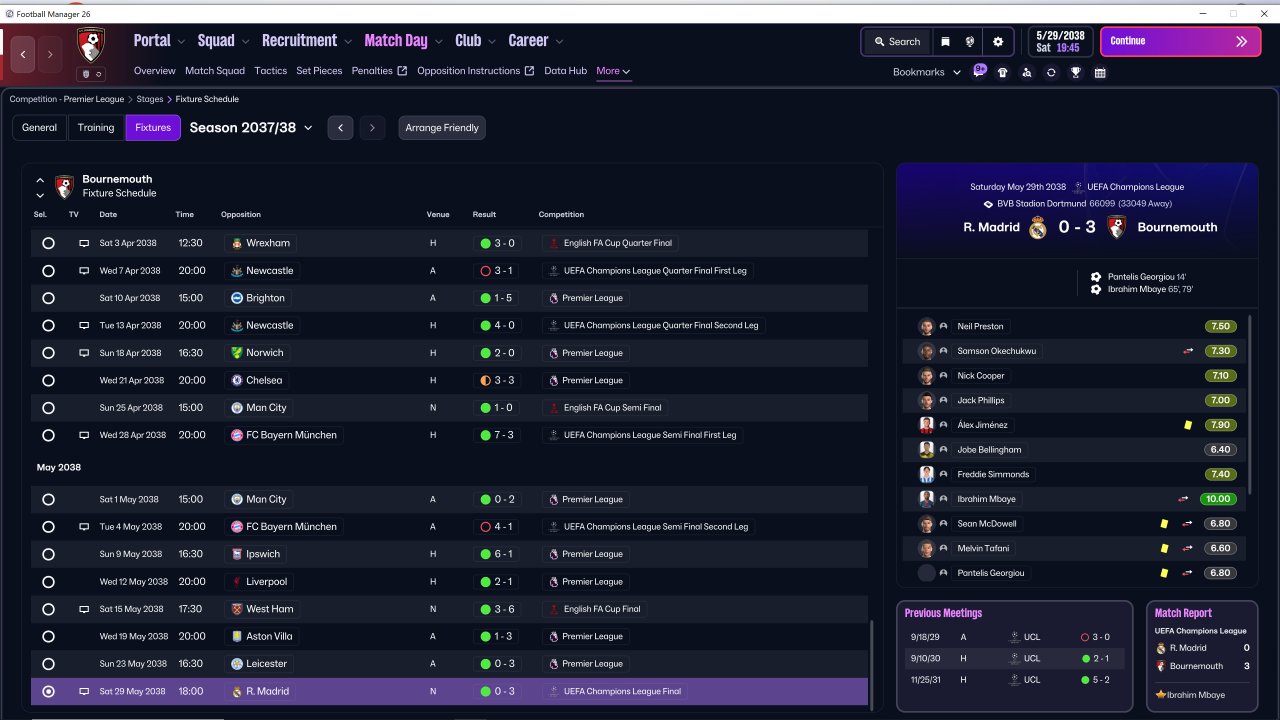The height and width of the screenshot is (720, 1280).
Task: Open the Bookmarks dropdown
Action: [x=927, y=72]
